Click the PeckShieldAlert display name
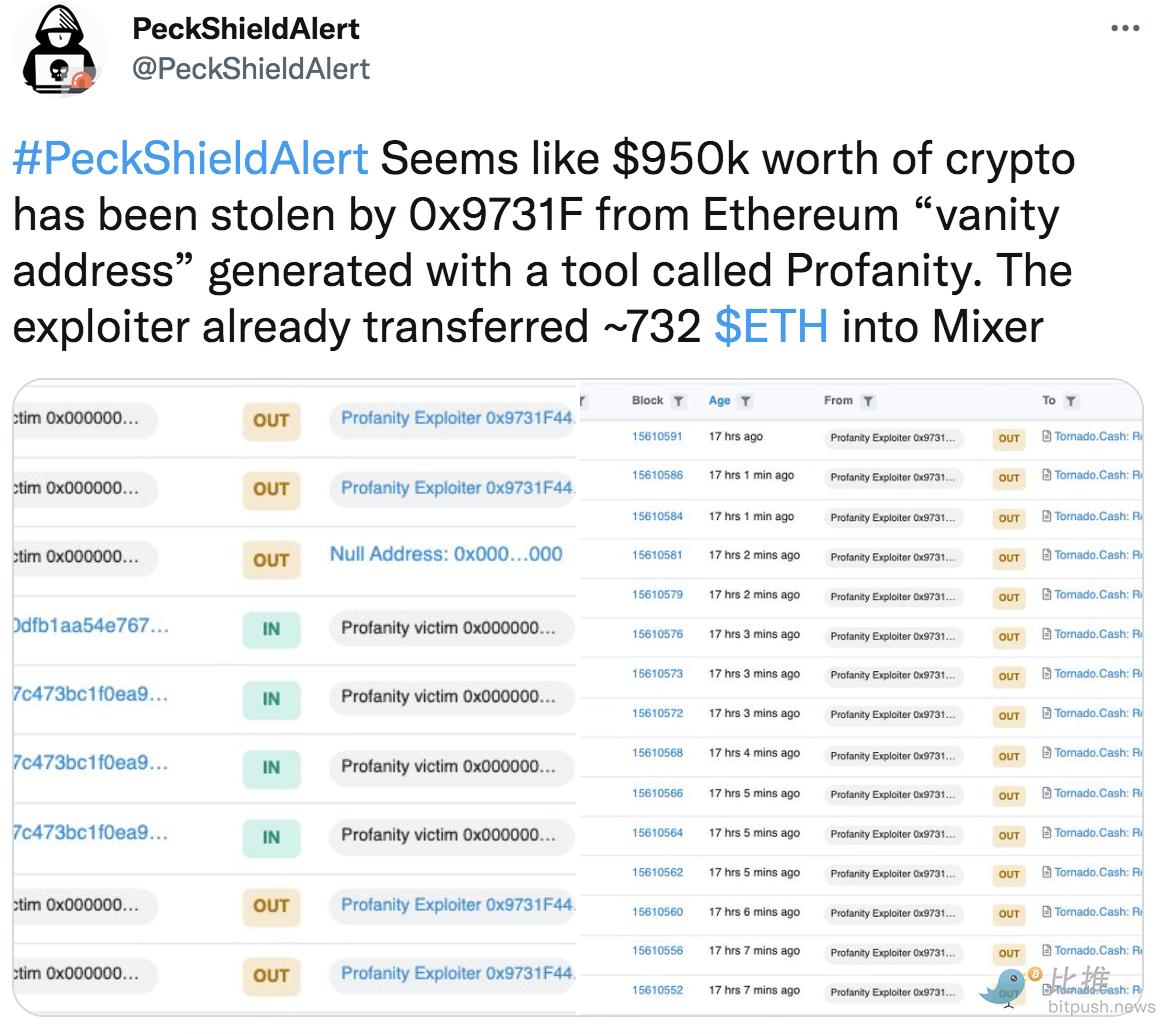This screenshot has width=1176, height=1034. [246, 29]
